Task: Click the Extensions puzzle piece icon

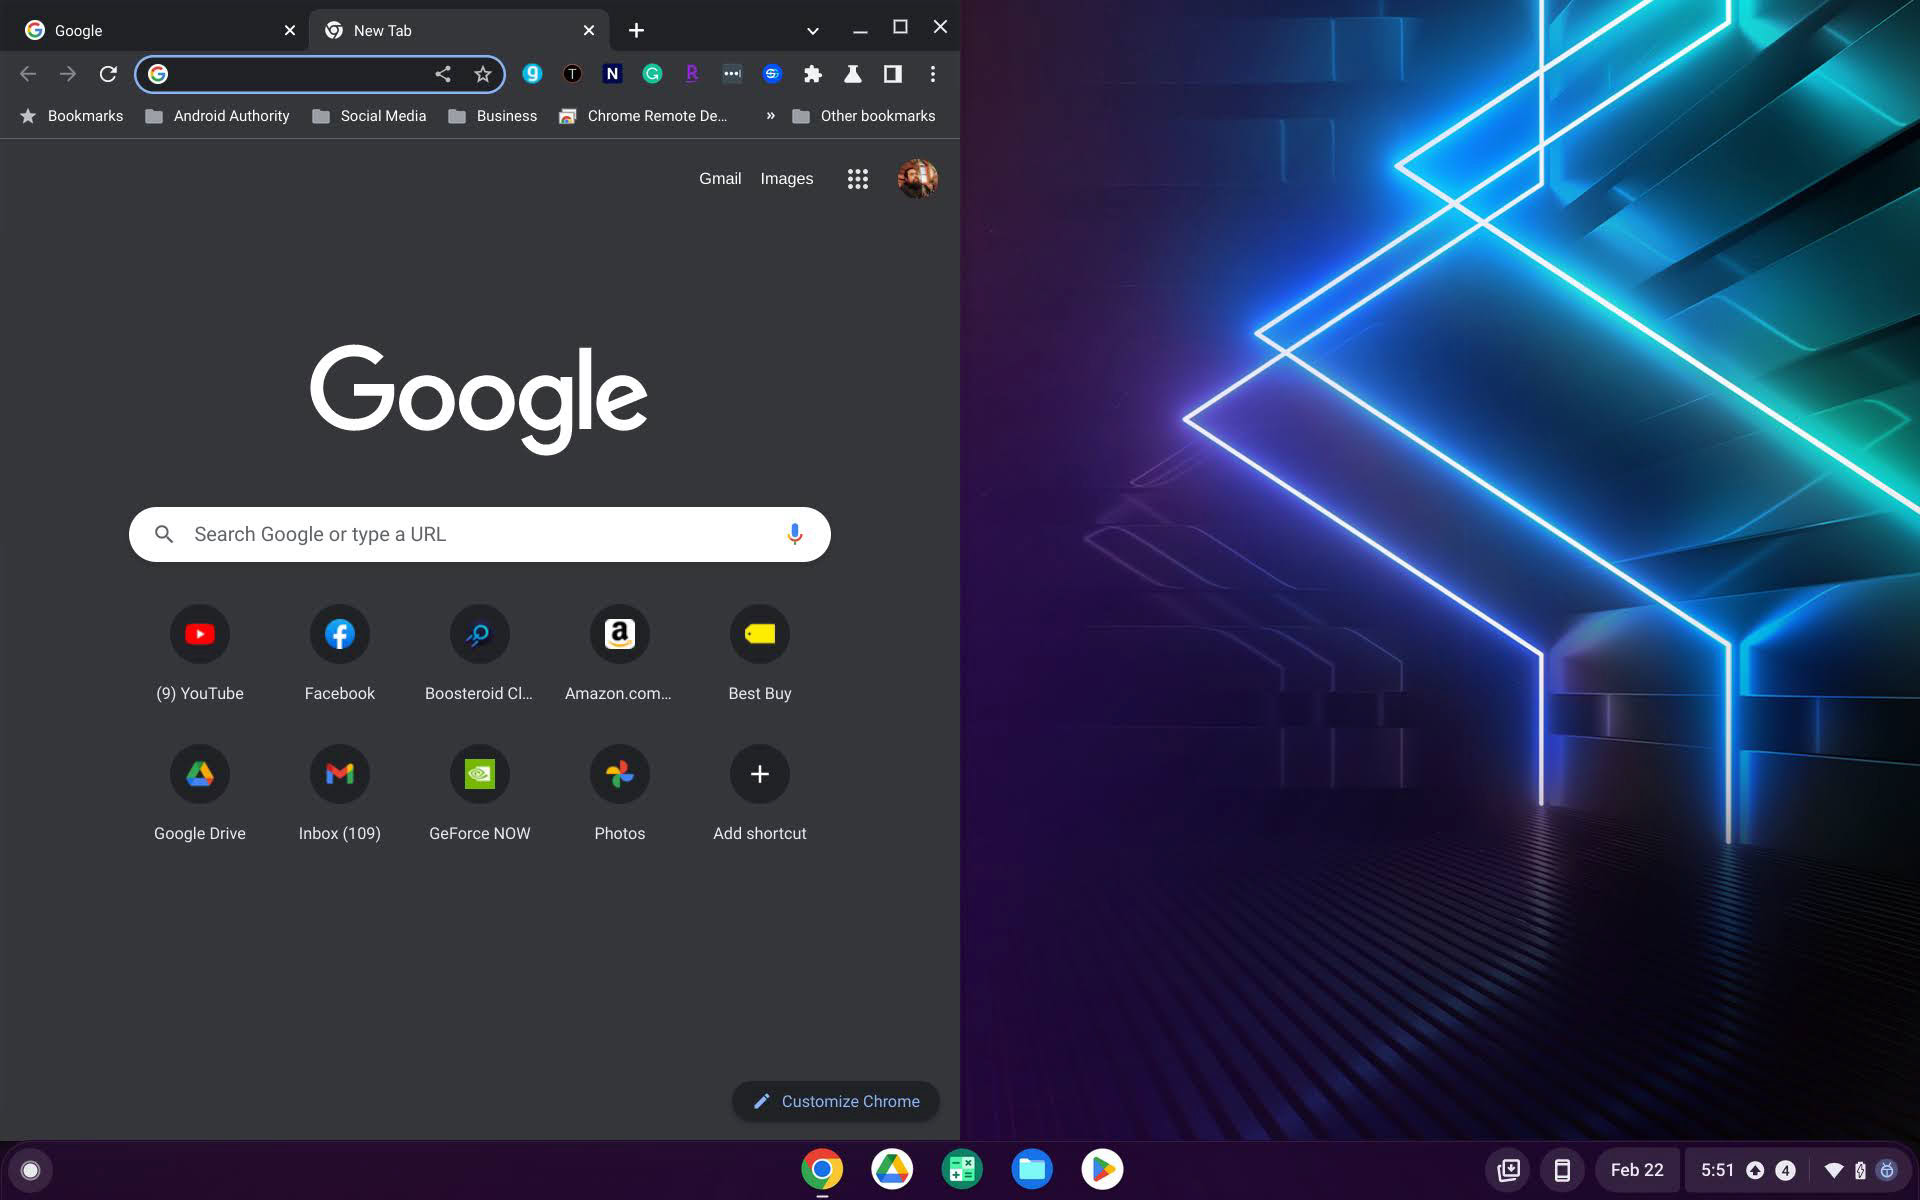Action: coord(812,74)
